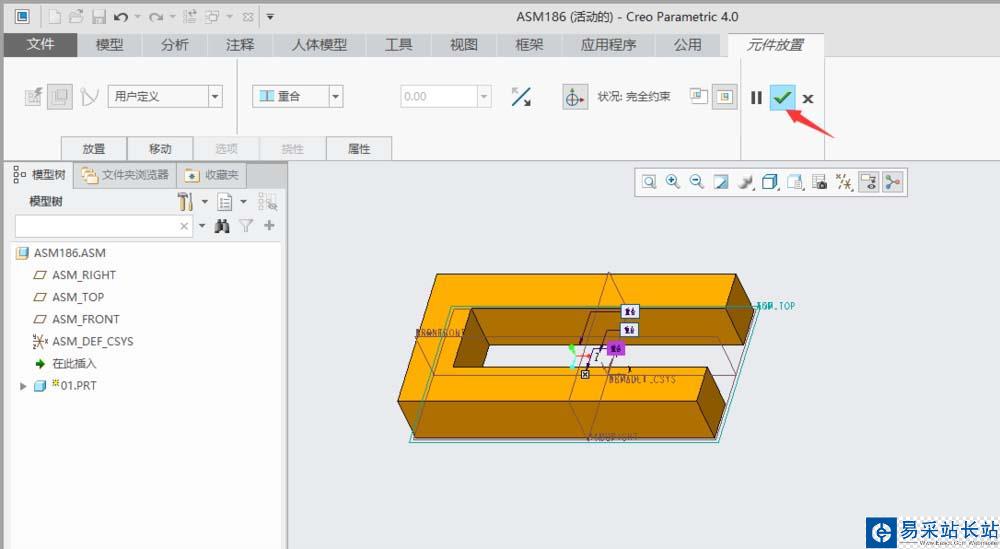1000x549 pixels.
Task: Pause the component placement tool
Action: [x=756, y=98]
